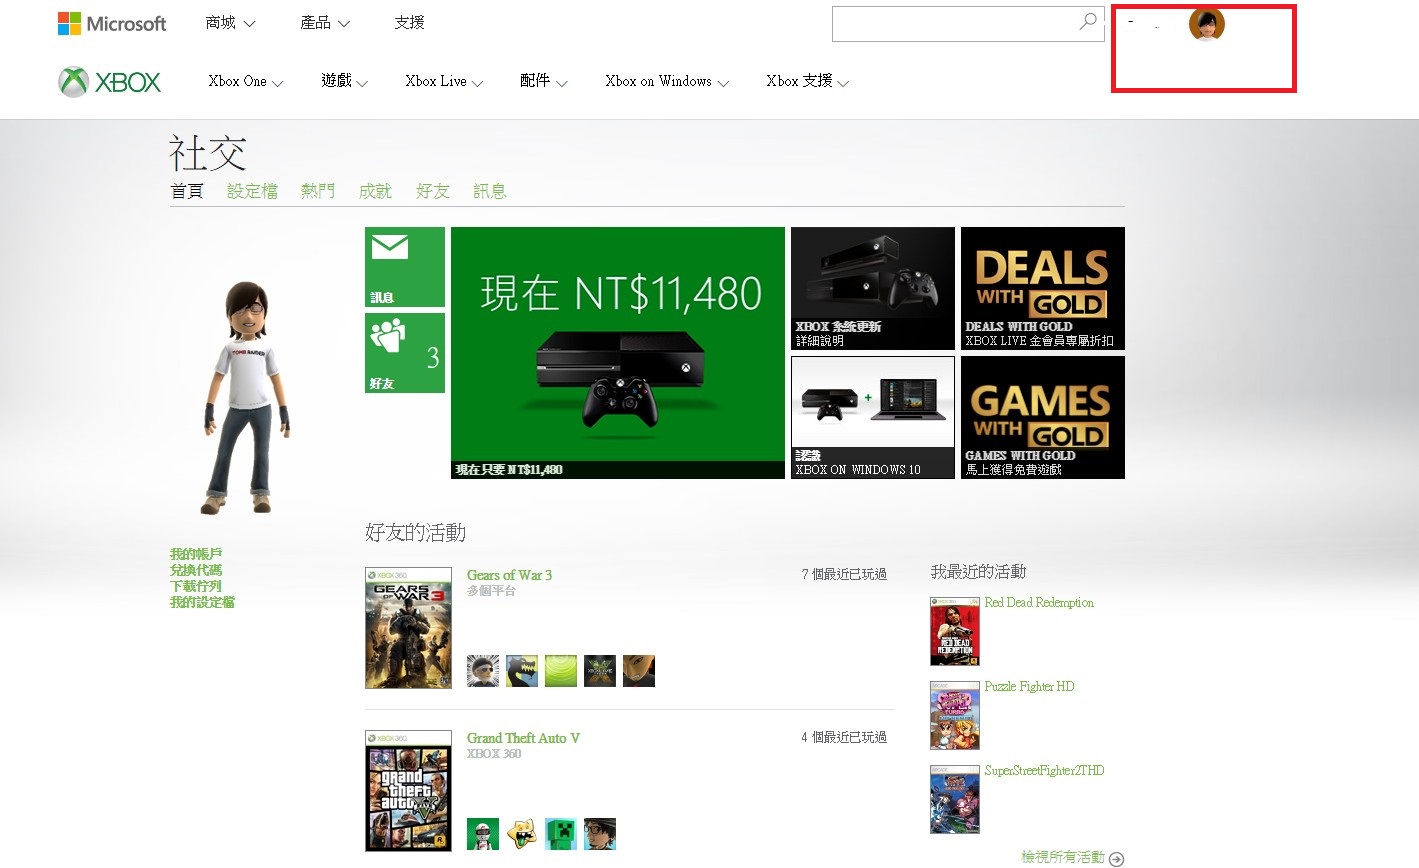Screen dimensions: 1419x868
Task: Click the Xbox Live dark gamerpic under Gears of War 3
Action: (600, 670)
